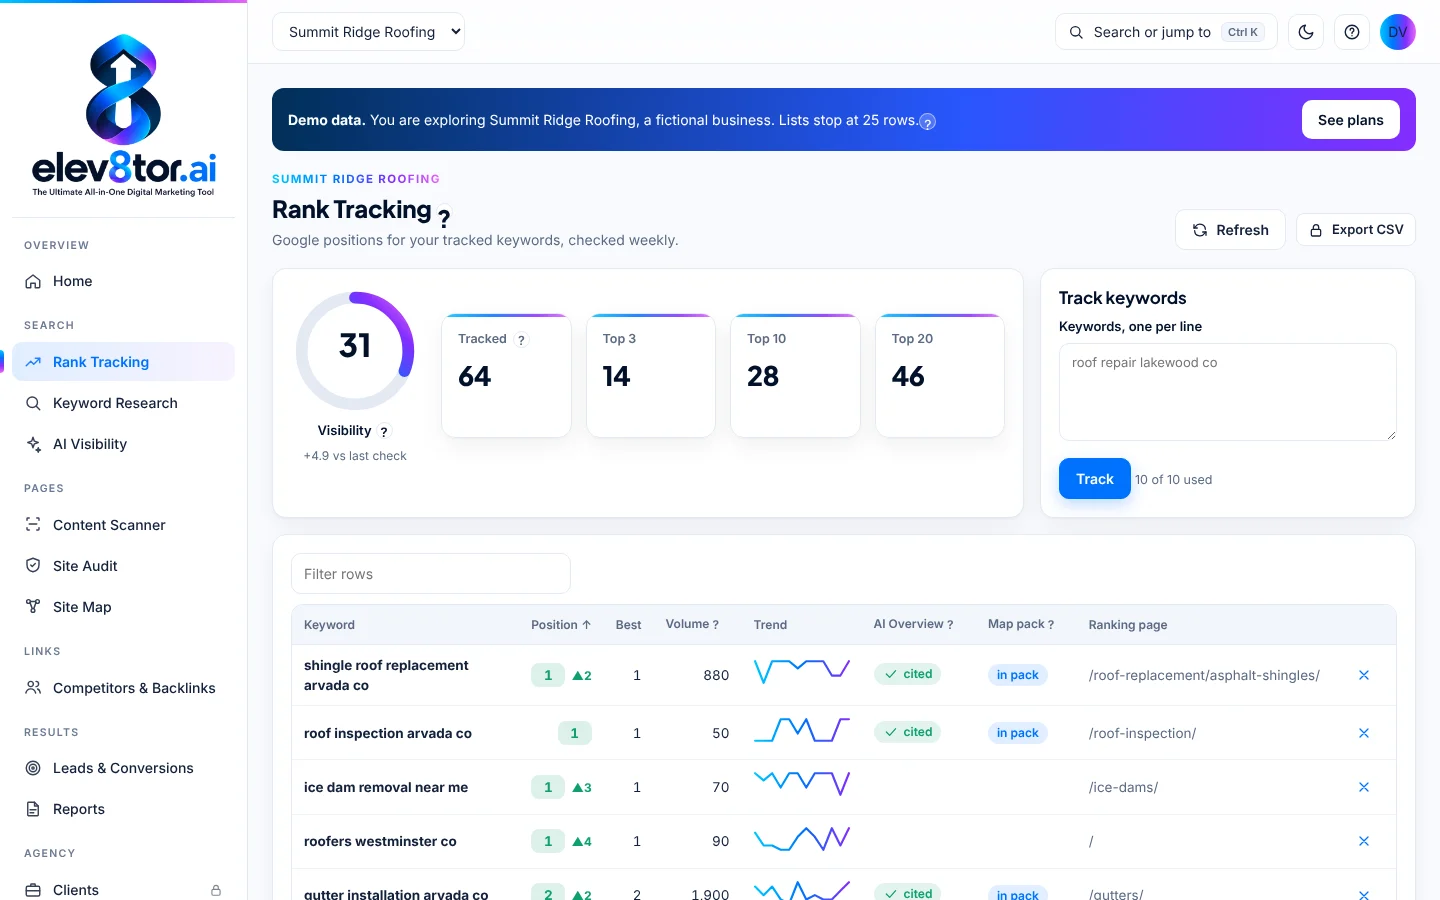Open Competitors & Backlinks page

point(123,688)
